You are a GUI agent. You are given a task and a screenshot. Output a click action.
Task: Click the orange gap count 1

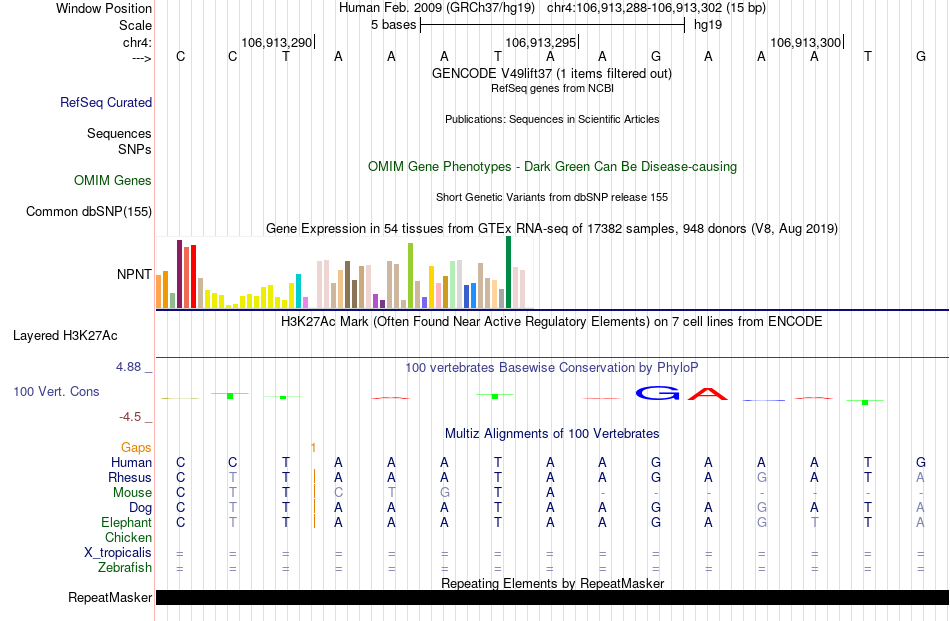coord(313,448)
